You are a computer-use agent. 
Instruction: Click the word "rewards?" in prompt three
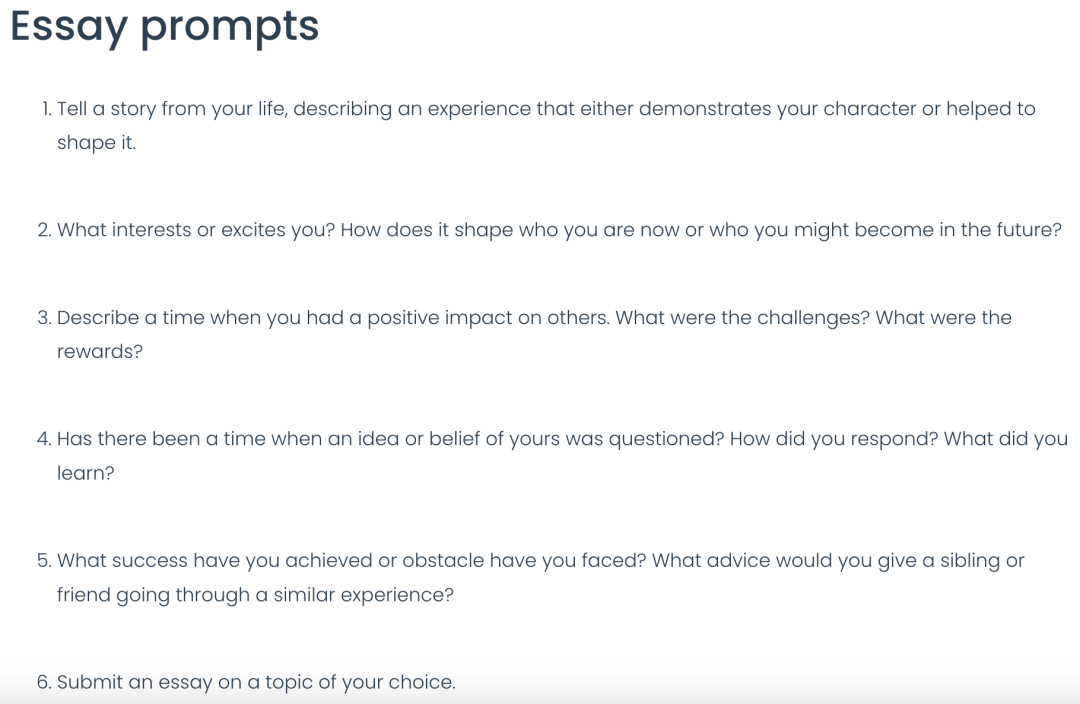pos(100,351)
